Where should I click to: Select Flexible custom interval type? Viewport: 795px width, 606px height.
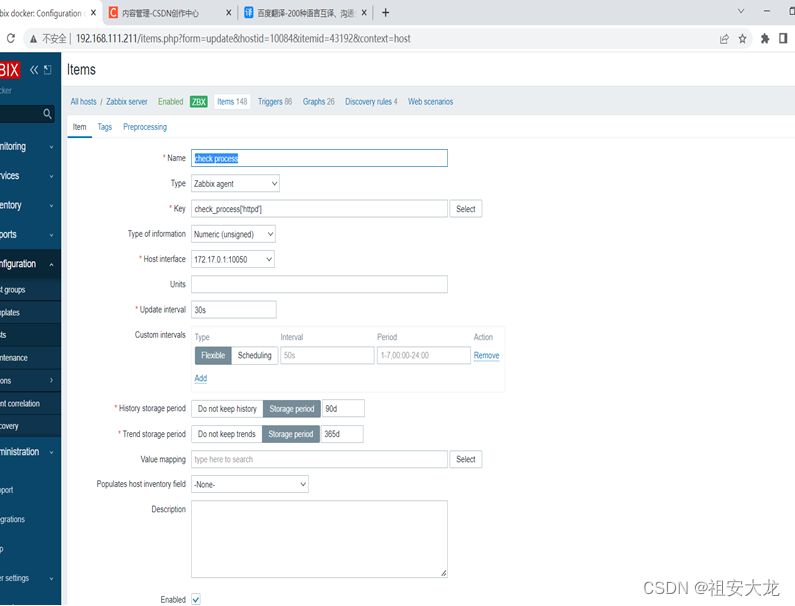pos(213,355)
